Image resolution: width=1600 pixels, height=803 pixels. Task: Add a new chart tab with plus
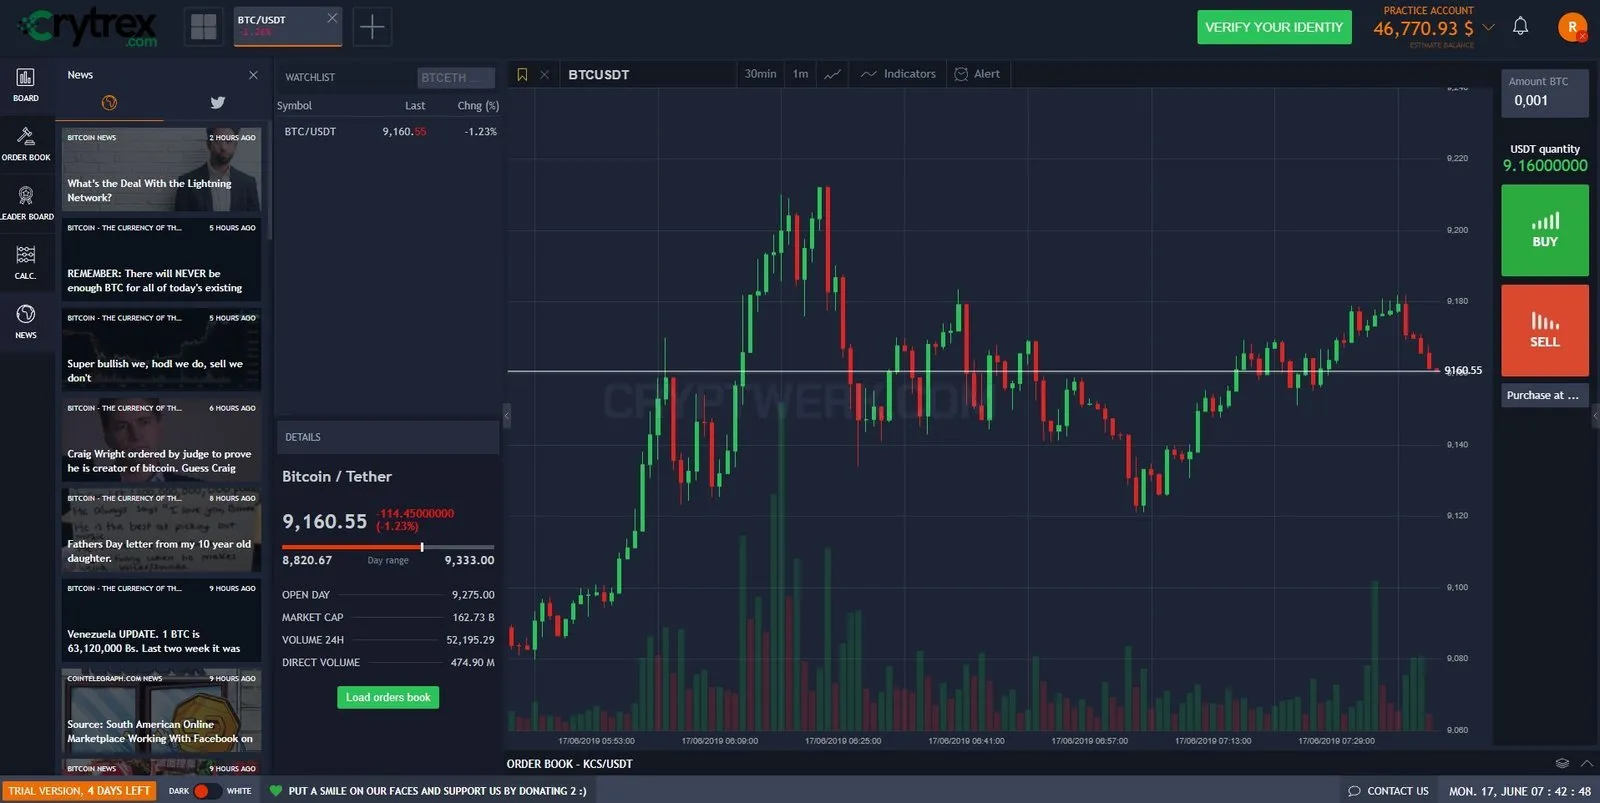[372, 27]
